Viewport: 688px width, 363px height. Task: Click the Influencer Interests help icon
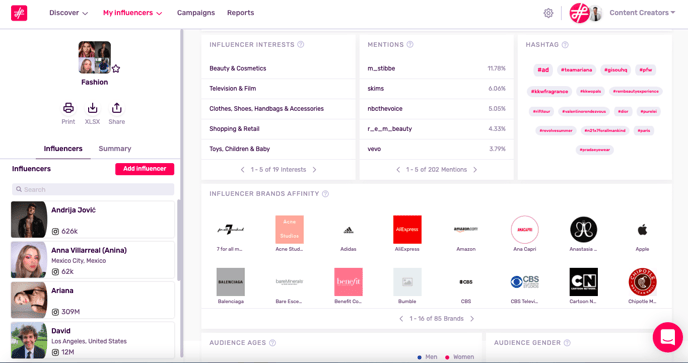pyautogui.click(x=301, y=44)
